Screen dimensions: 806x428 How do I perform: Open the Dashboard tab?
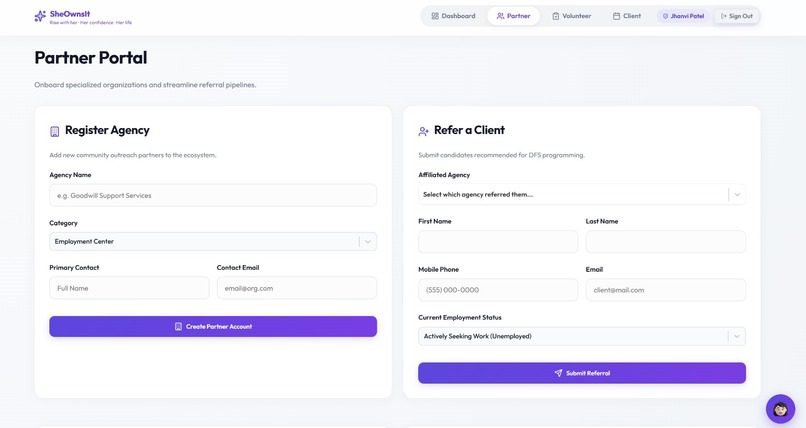point(453,16)
